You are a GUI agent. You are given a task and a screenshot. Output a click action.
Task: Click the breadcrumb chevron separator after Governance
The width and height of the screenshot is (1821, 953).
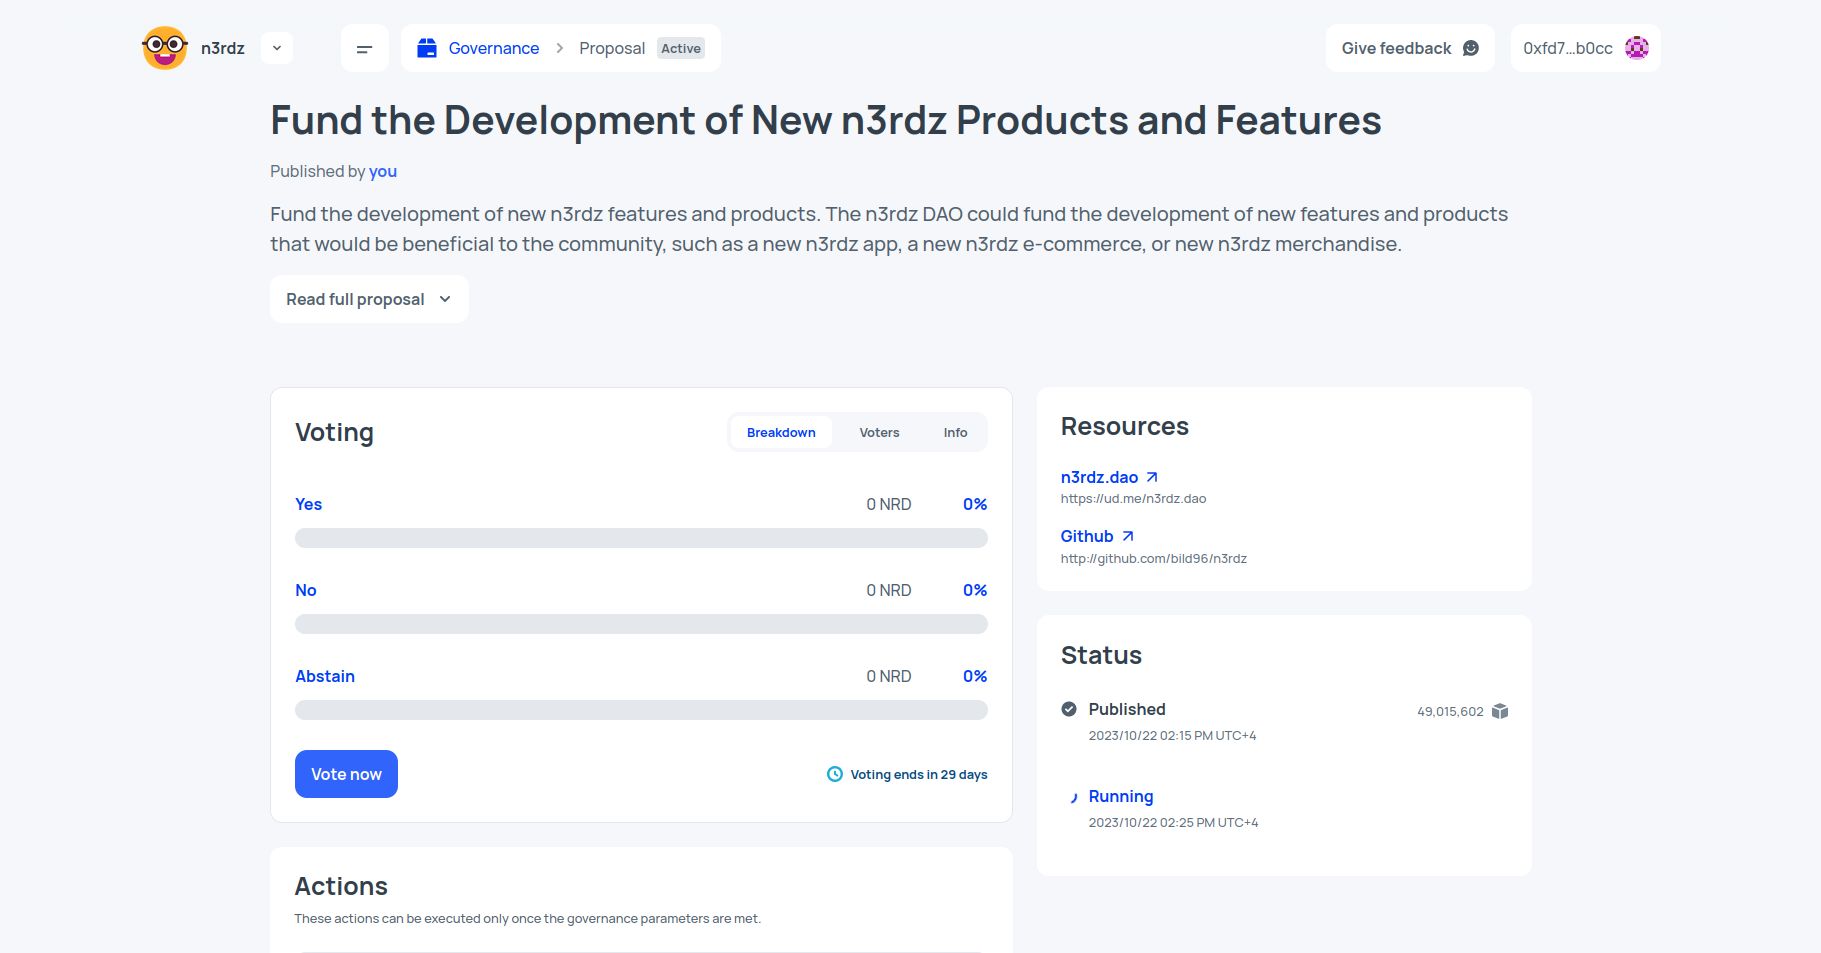pyautogui.click(x=560, y=48)
